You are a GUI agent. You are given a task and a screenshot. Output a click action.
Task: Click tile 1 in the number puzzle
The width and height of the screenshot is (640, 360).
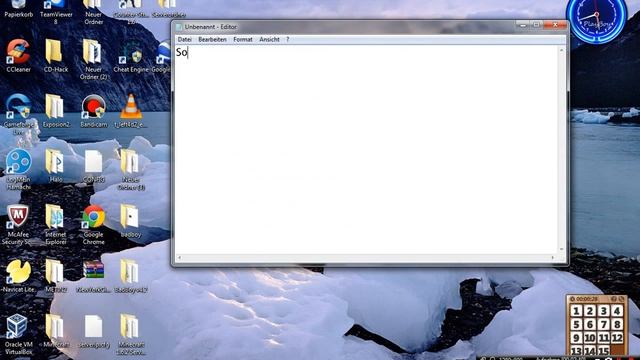[576, 311]
